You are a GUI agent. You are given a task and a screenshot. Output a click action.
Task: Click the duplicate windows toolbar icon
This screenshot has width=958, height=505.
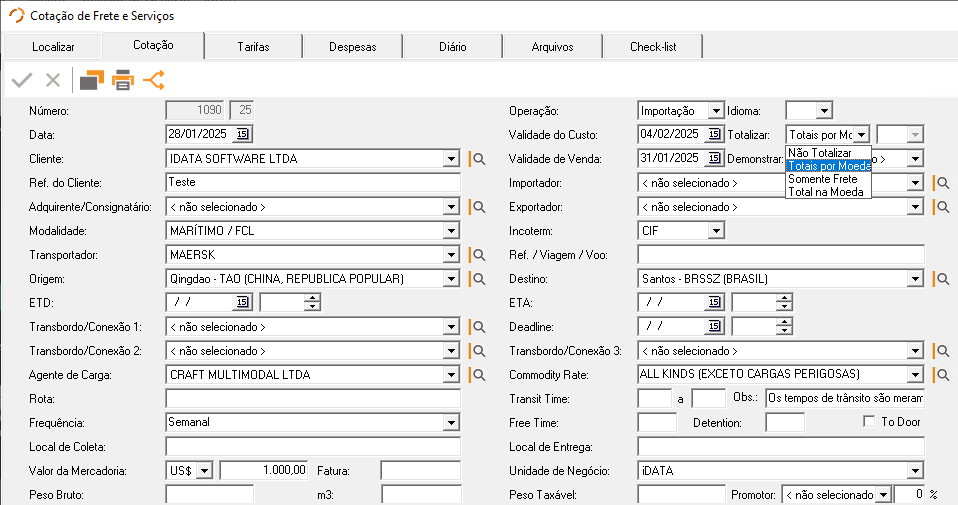pyautogui.click(x=92, y=80)
